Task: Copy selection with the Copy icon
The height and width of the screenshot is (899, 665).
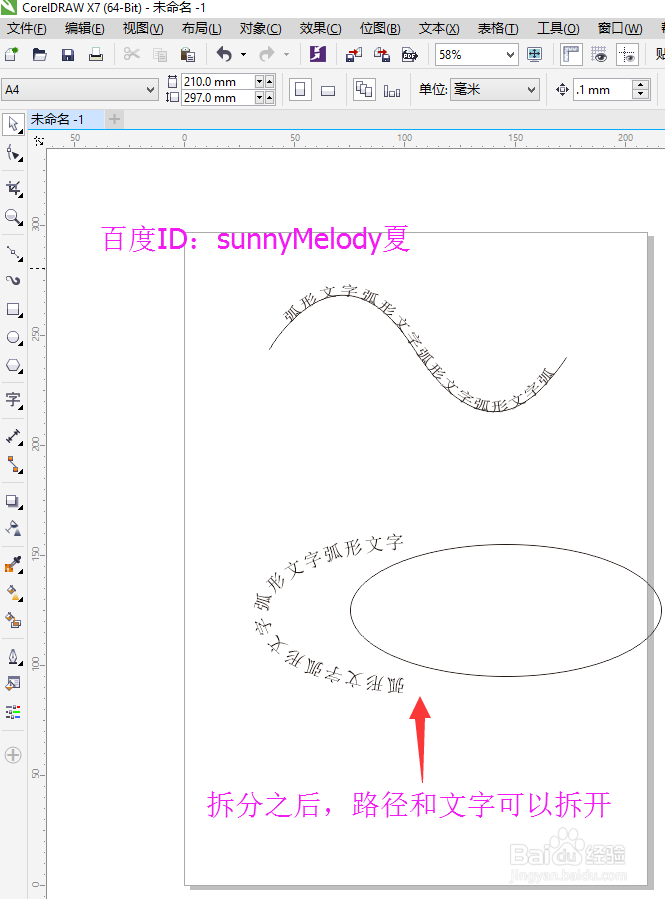Action: pyautogui.click(x=160, y=55)
